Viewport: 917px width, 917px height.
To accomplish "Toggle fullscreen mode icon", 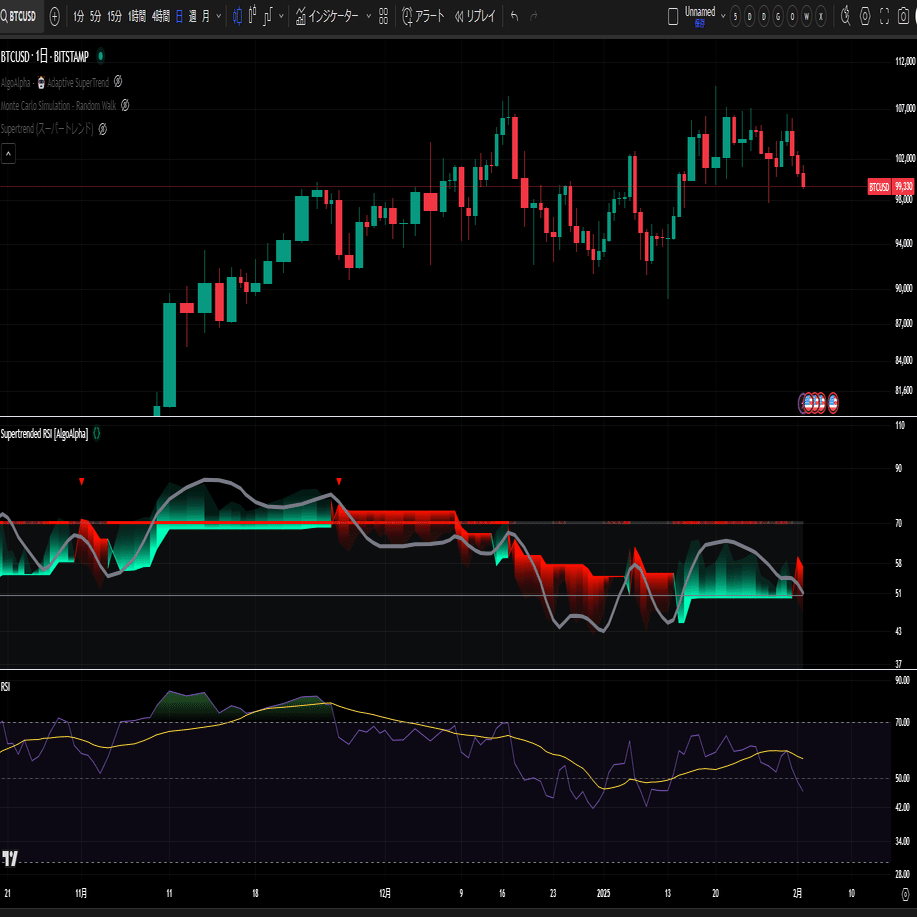I will pos(884,16).
